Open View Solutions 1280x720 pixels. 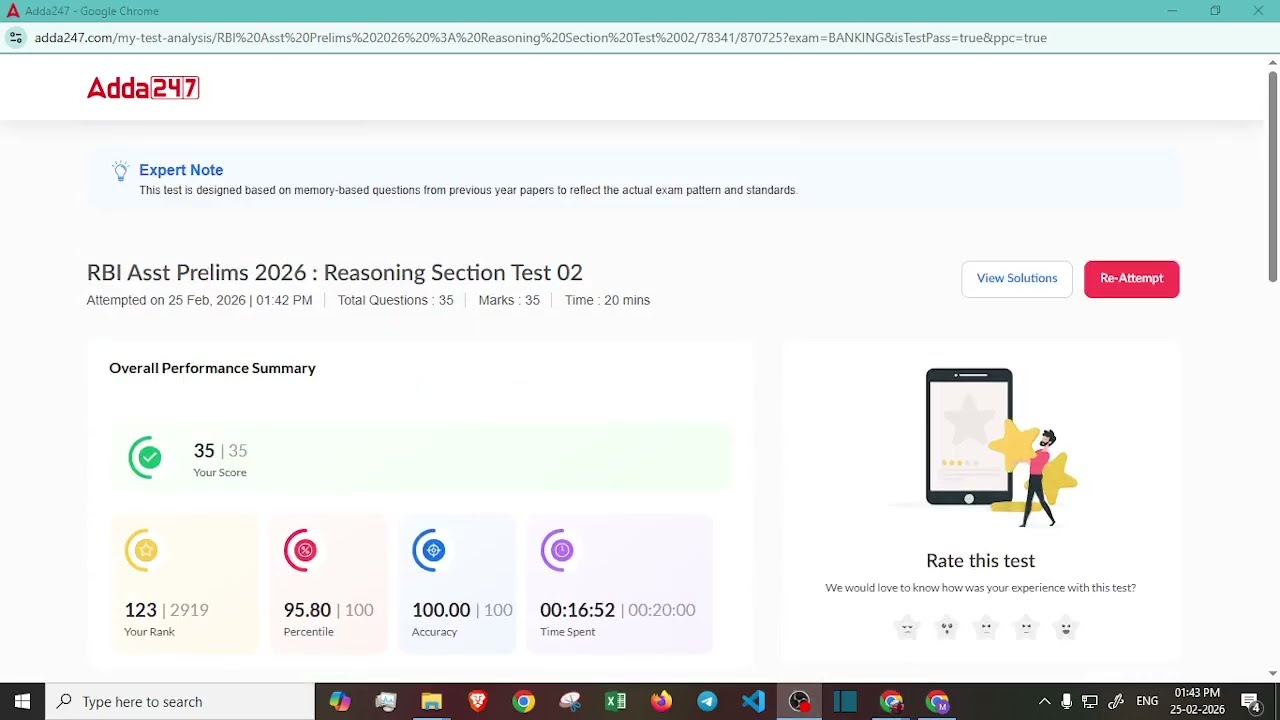[x=1017, y=279]
